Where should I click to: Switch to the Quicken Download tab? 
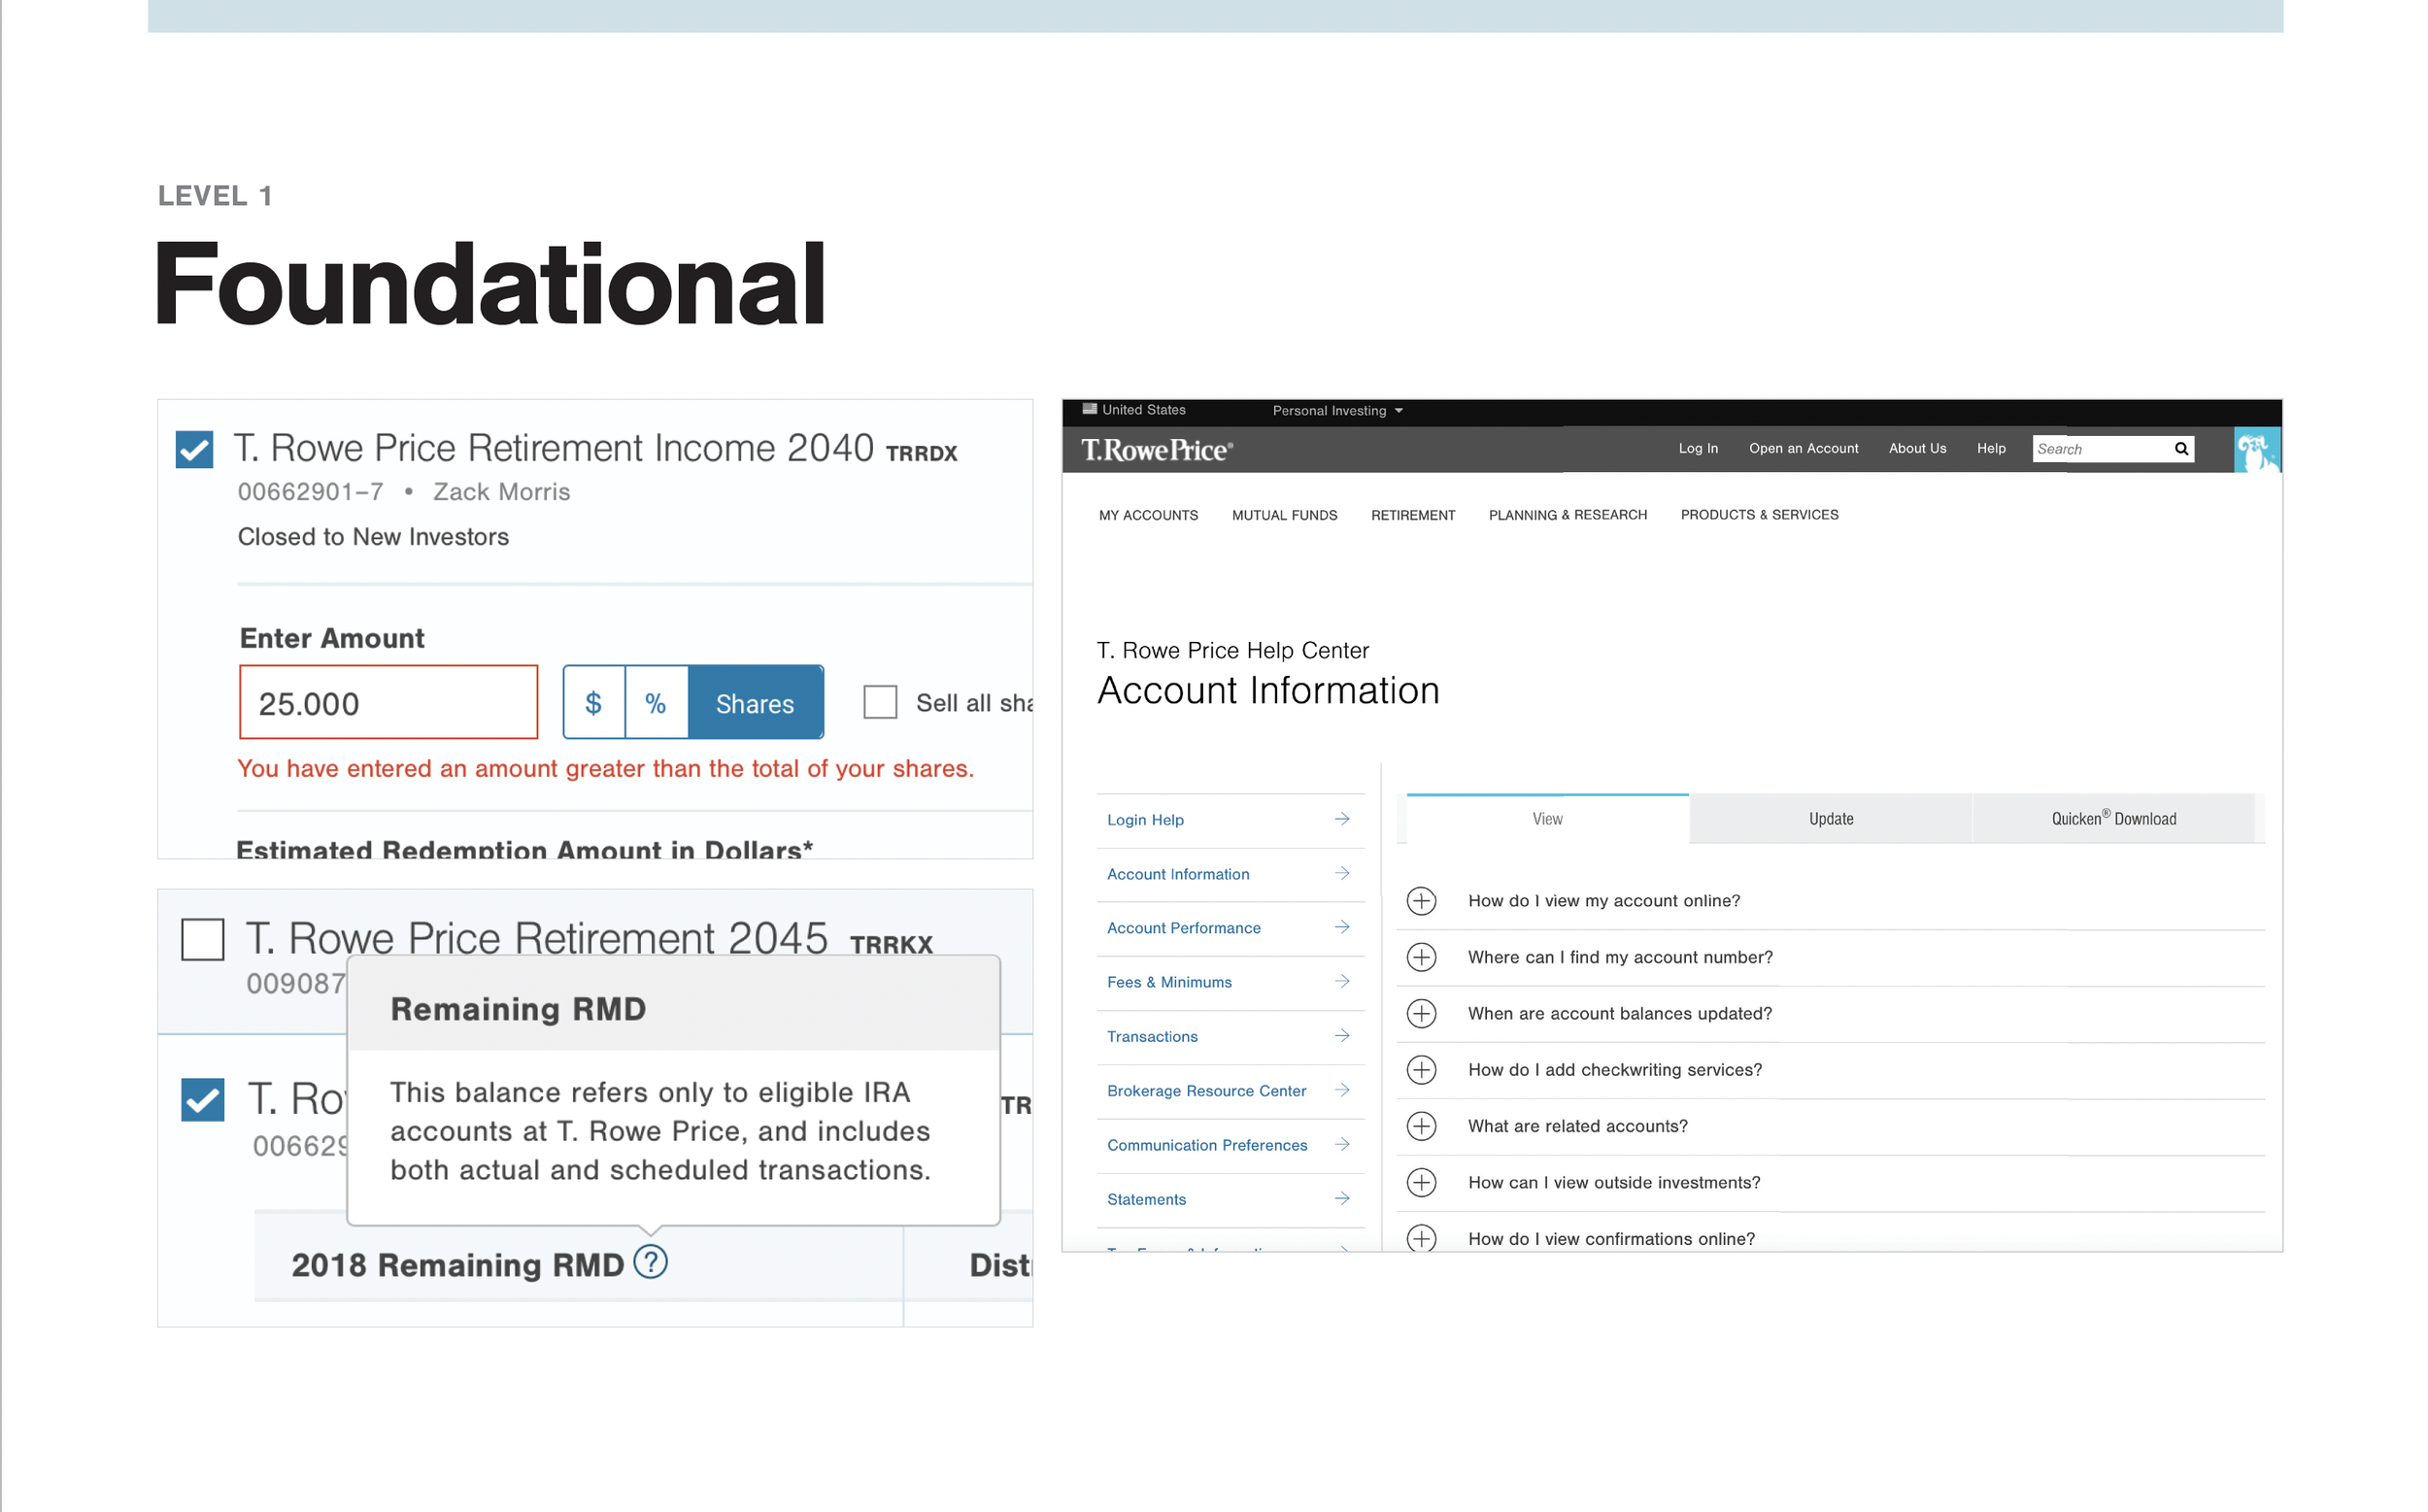click(x=2113, y=819)
